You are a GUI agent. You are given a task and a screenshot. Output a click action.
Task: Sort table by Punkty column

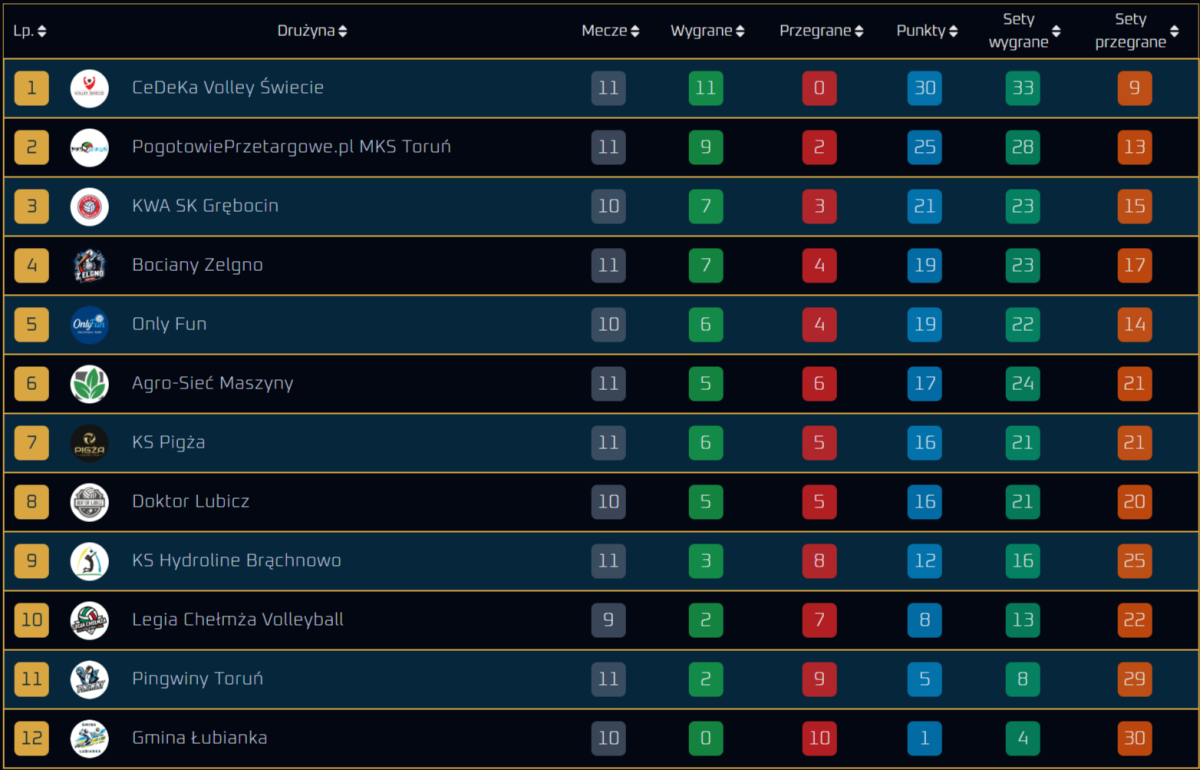pos(927,31)
